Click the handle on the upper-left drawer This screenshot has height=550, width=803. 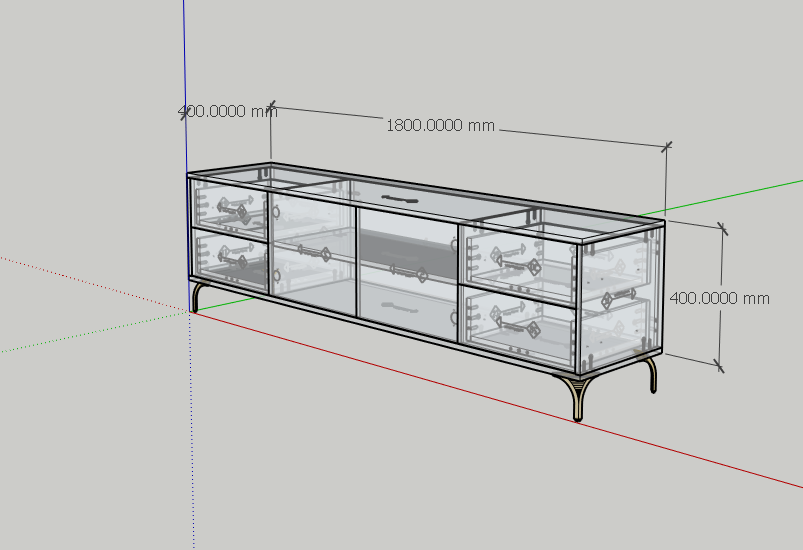tap(231, 211)
